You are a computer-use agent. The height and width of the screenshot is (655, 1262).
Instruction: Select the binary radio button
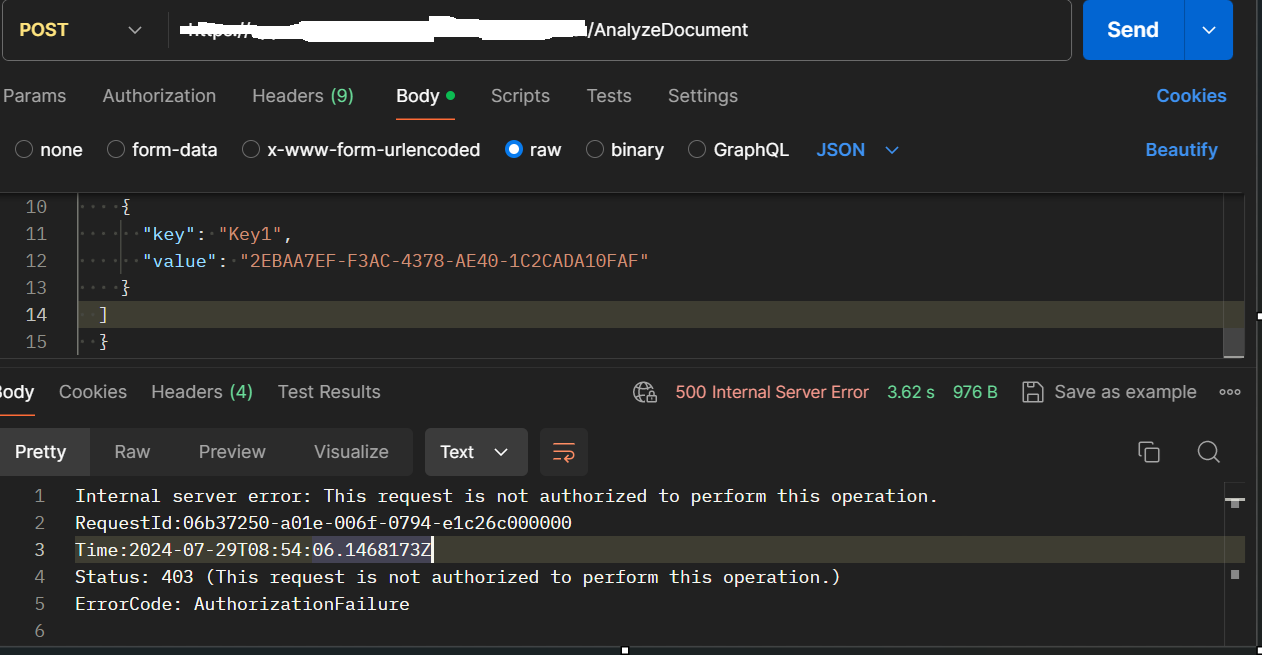click(595, 150)
